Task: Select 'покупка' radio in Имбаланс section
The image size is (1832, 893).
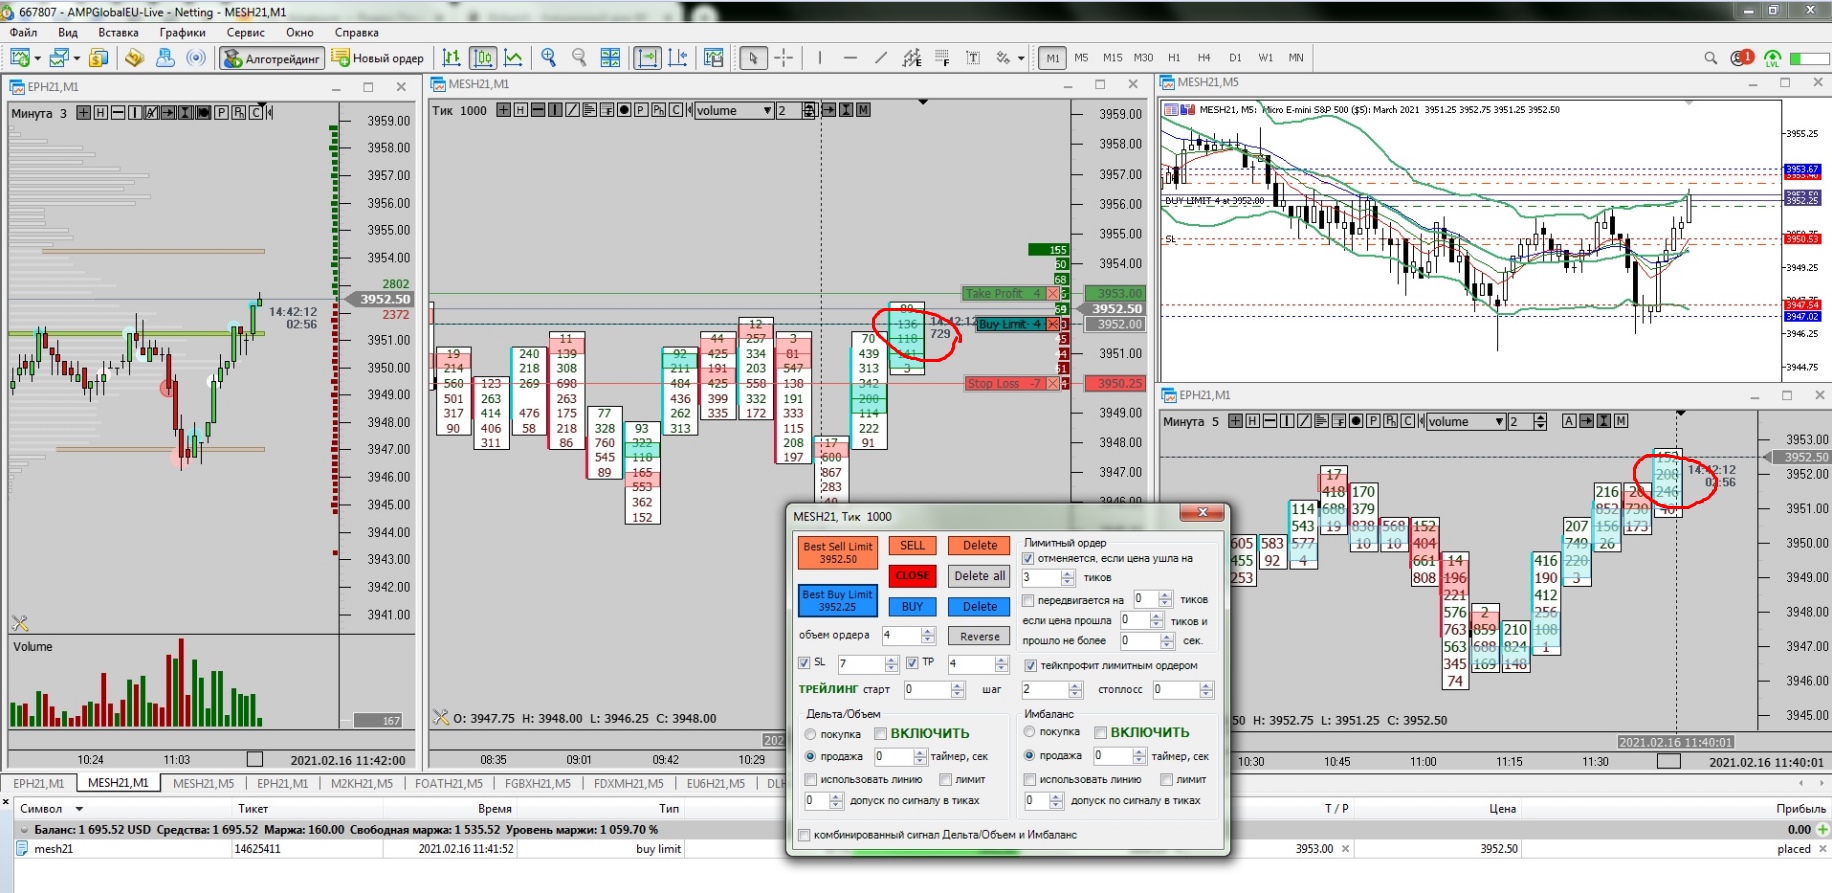Action: [x=1029, y=732]
